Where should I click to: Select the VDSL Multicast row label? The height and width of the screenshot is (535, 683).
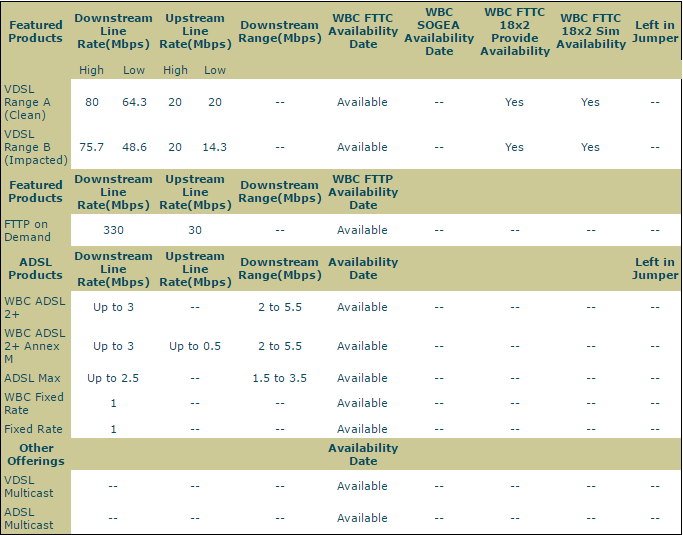29,486
